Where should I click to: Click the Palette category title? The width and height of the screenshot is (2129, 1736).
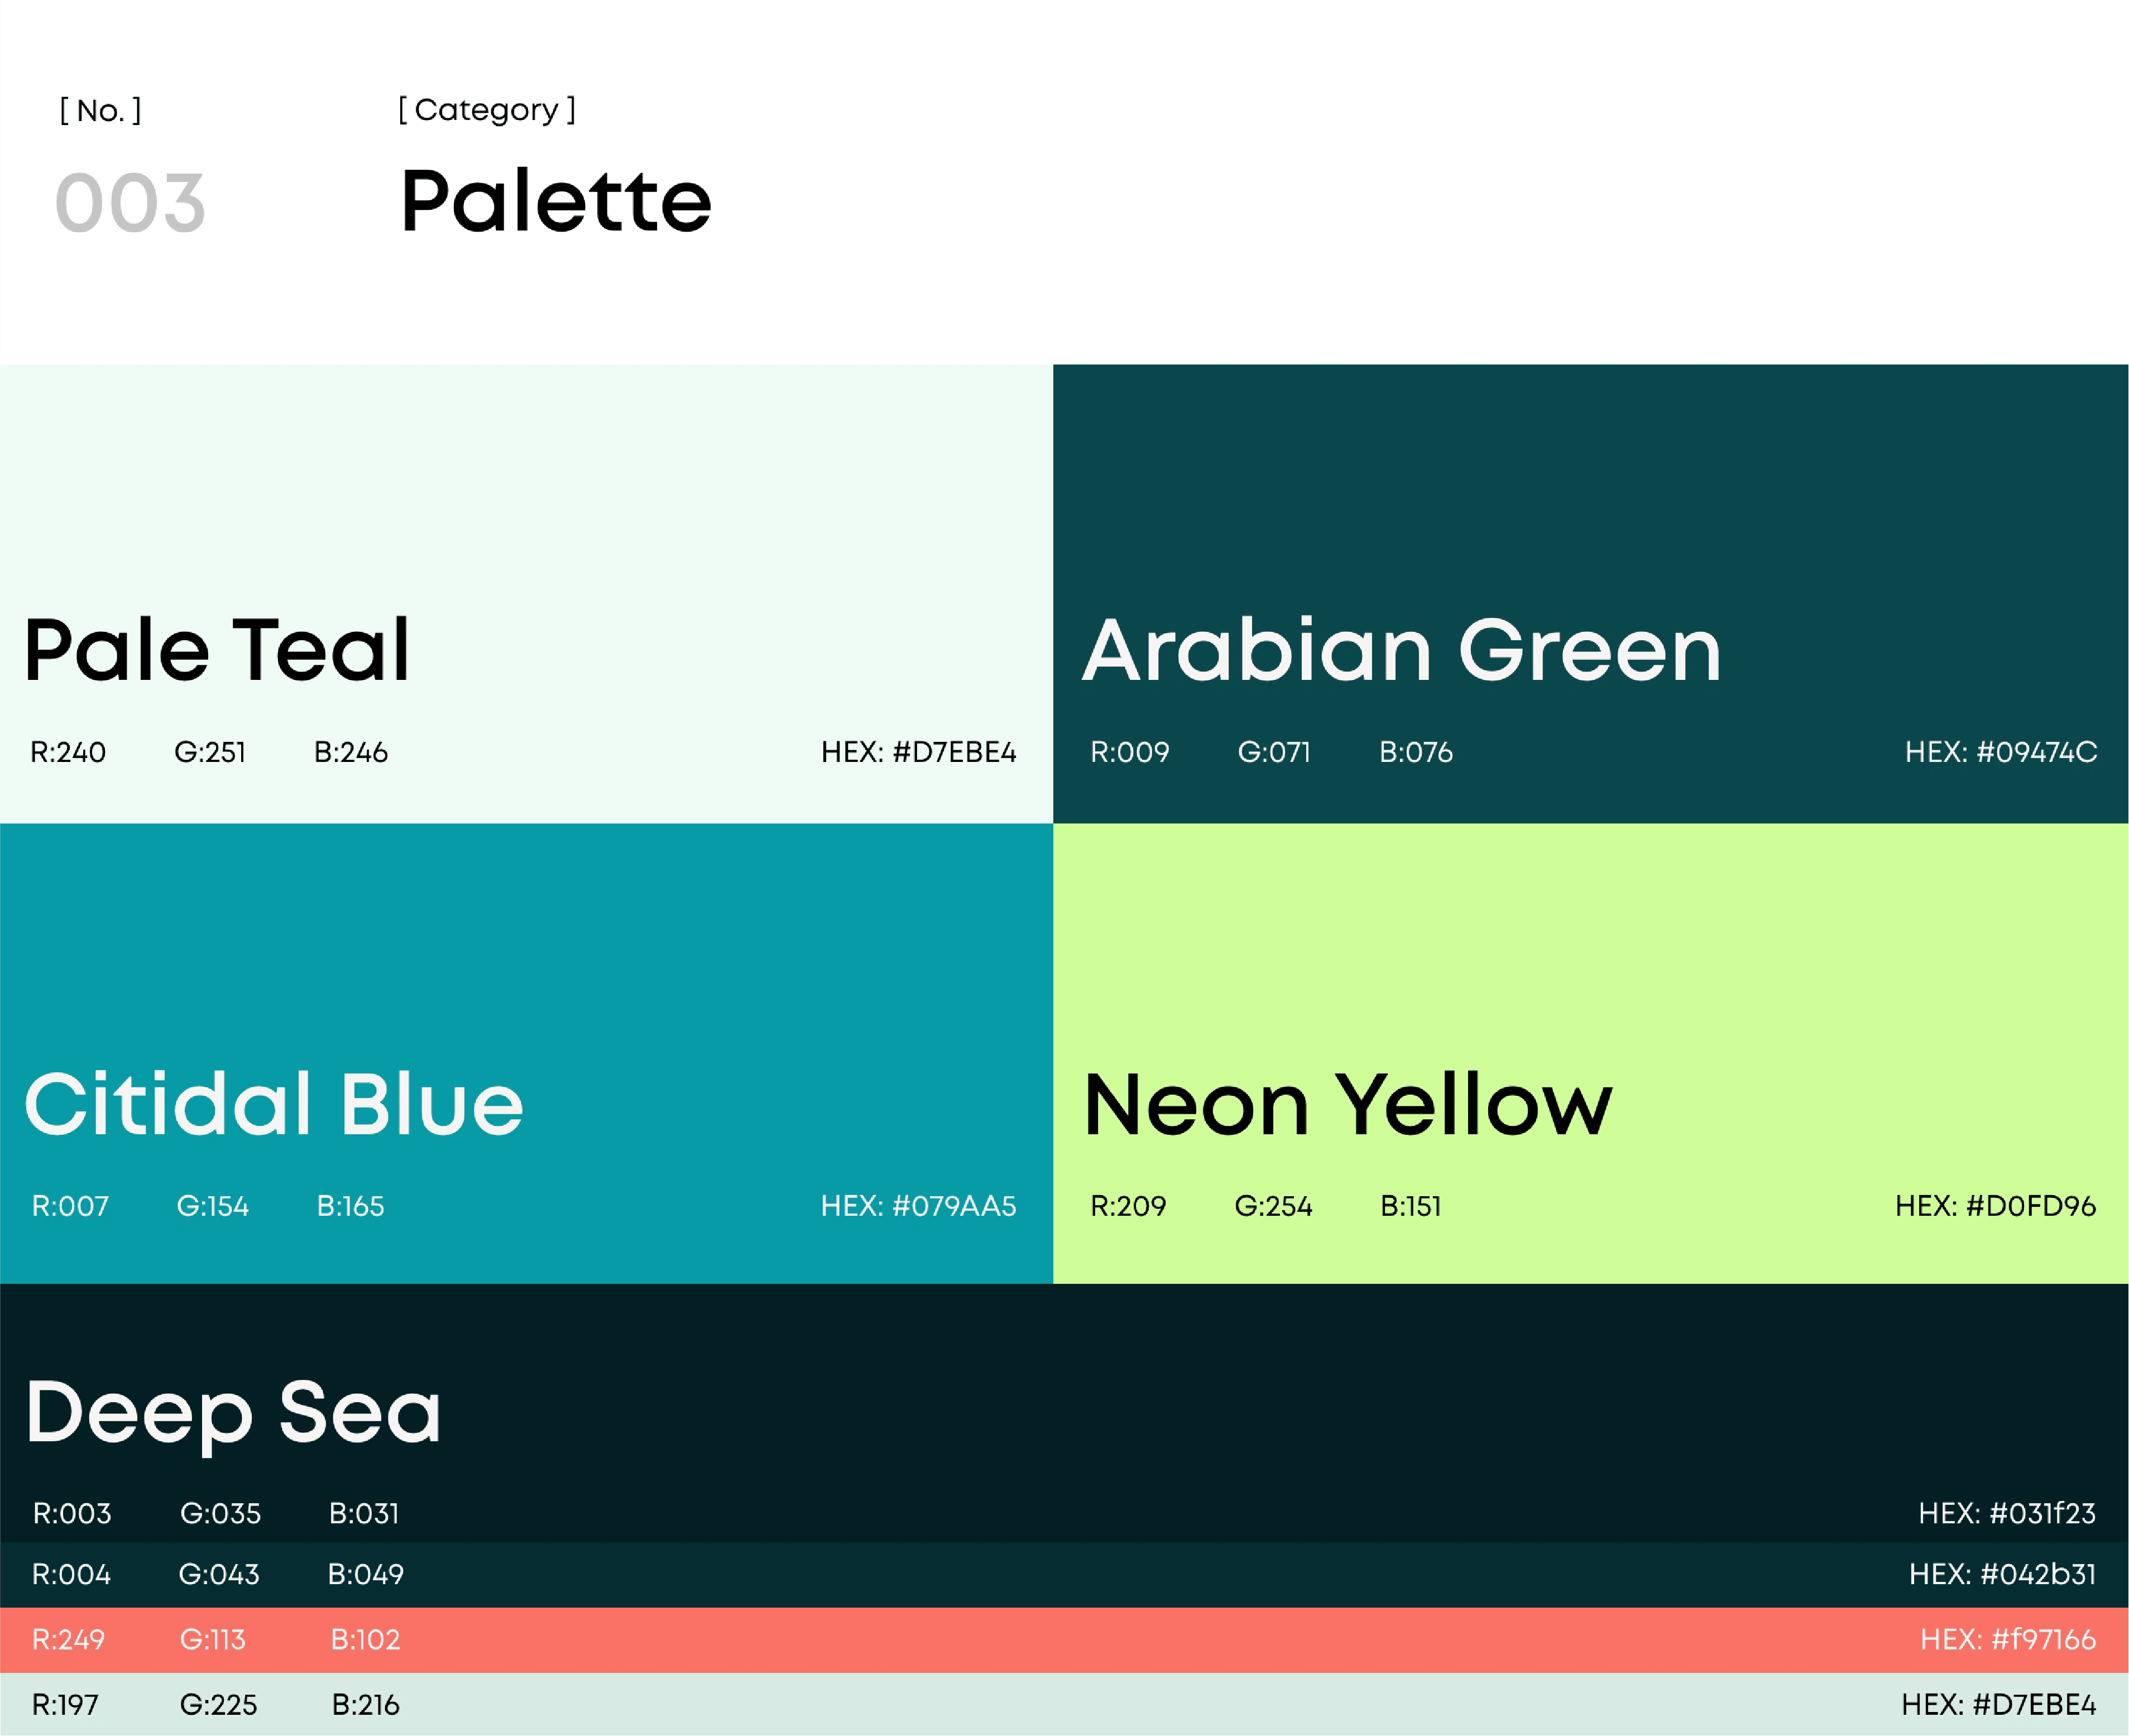[x=556, y=201]
